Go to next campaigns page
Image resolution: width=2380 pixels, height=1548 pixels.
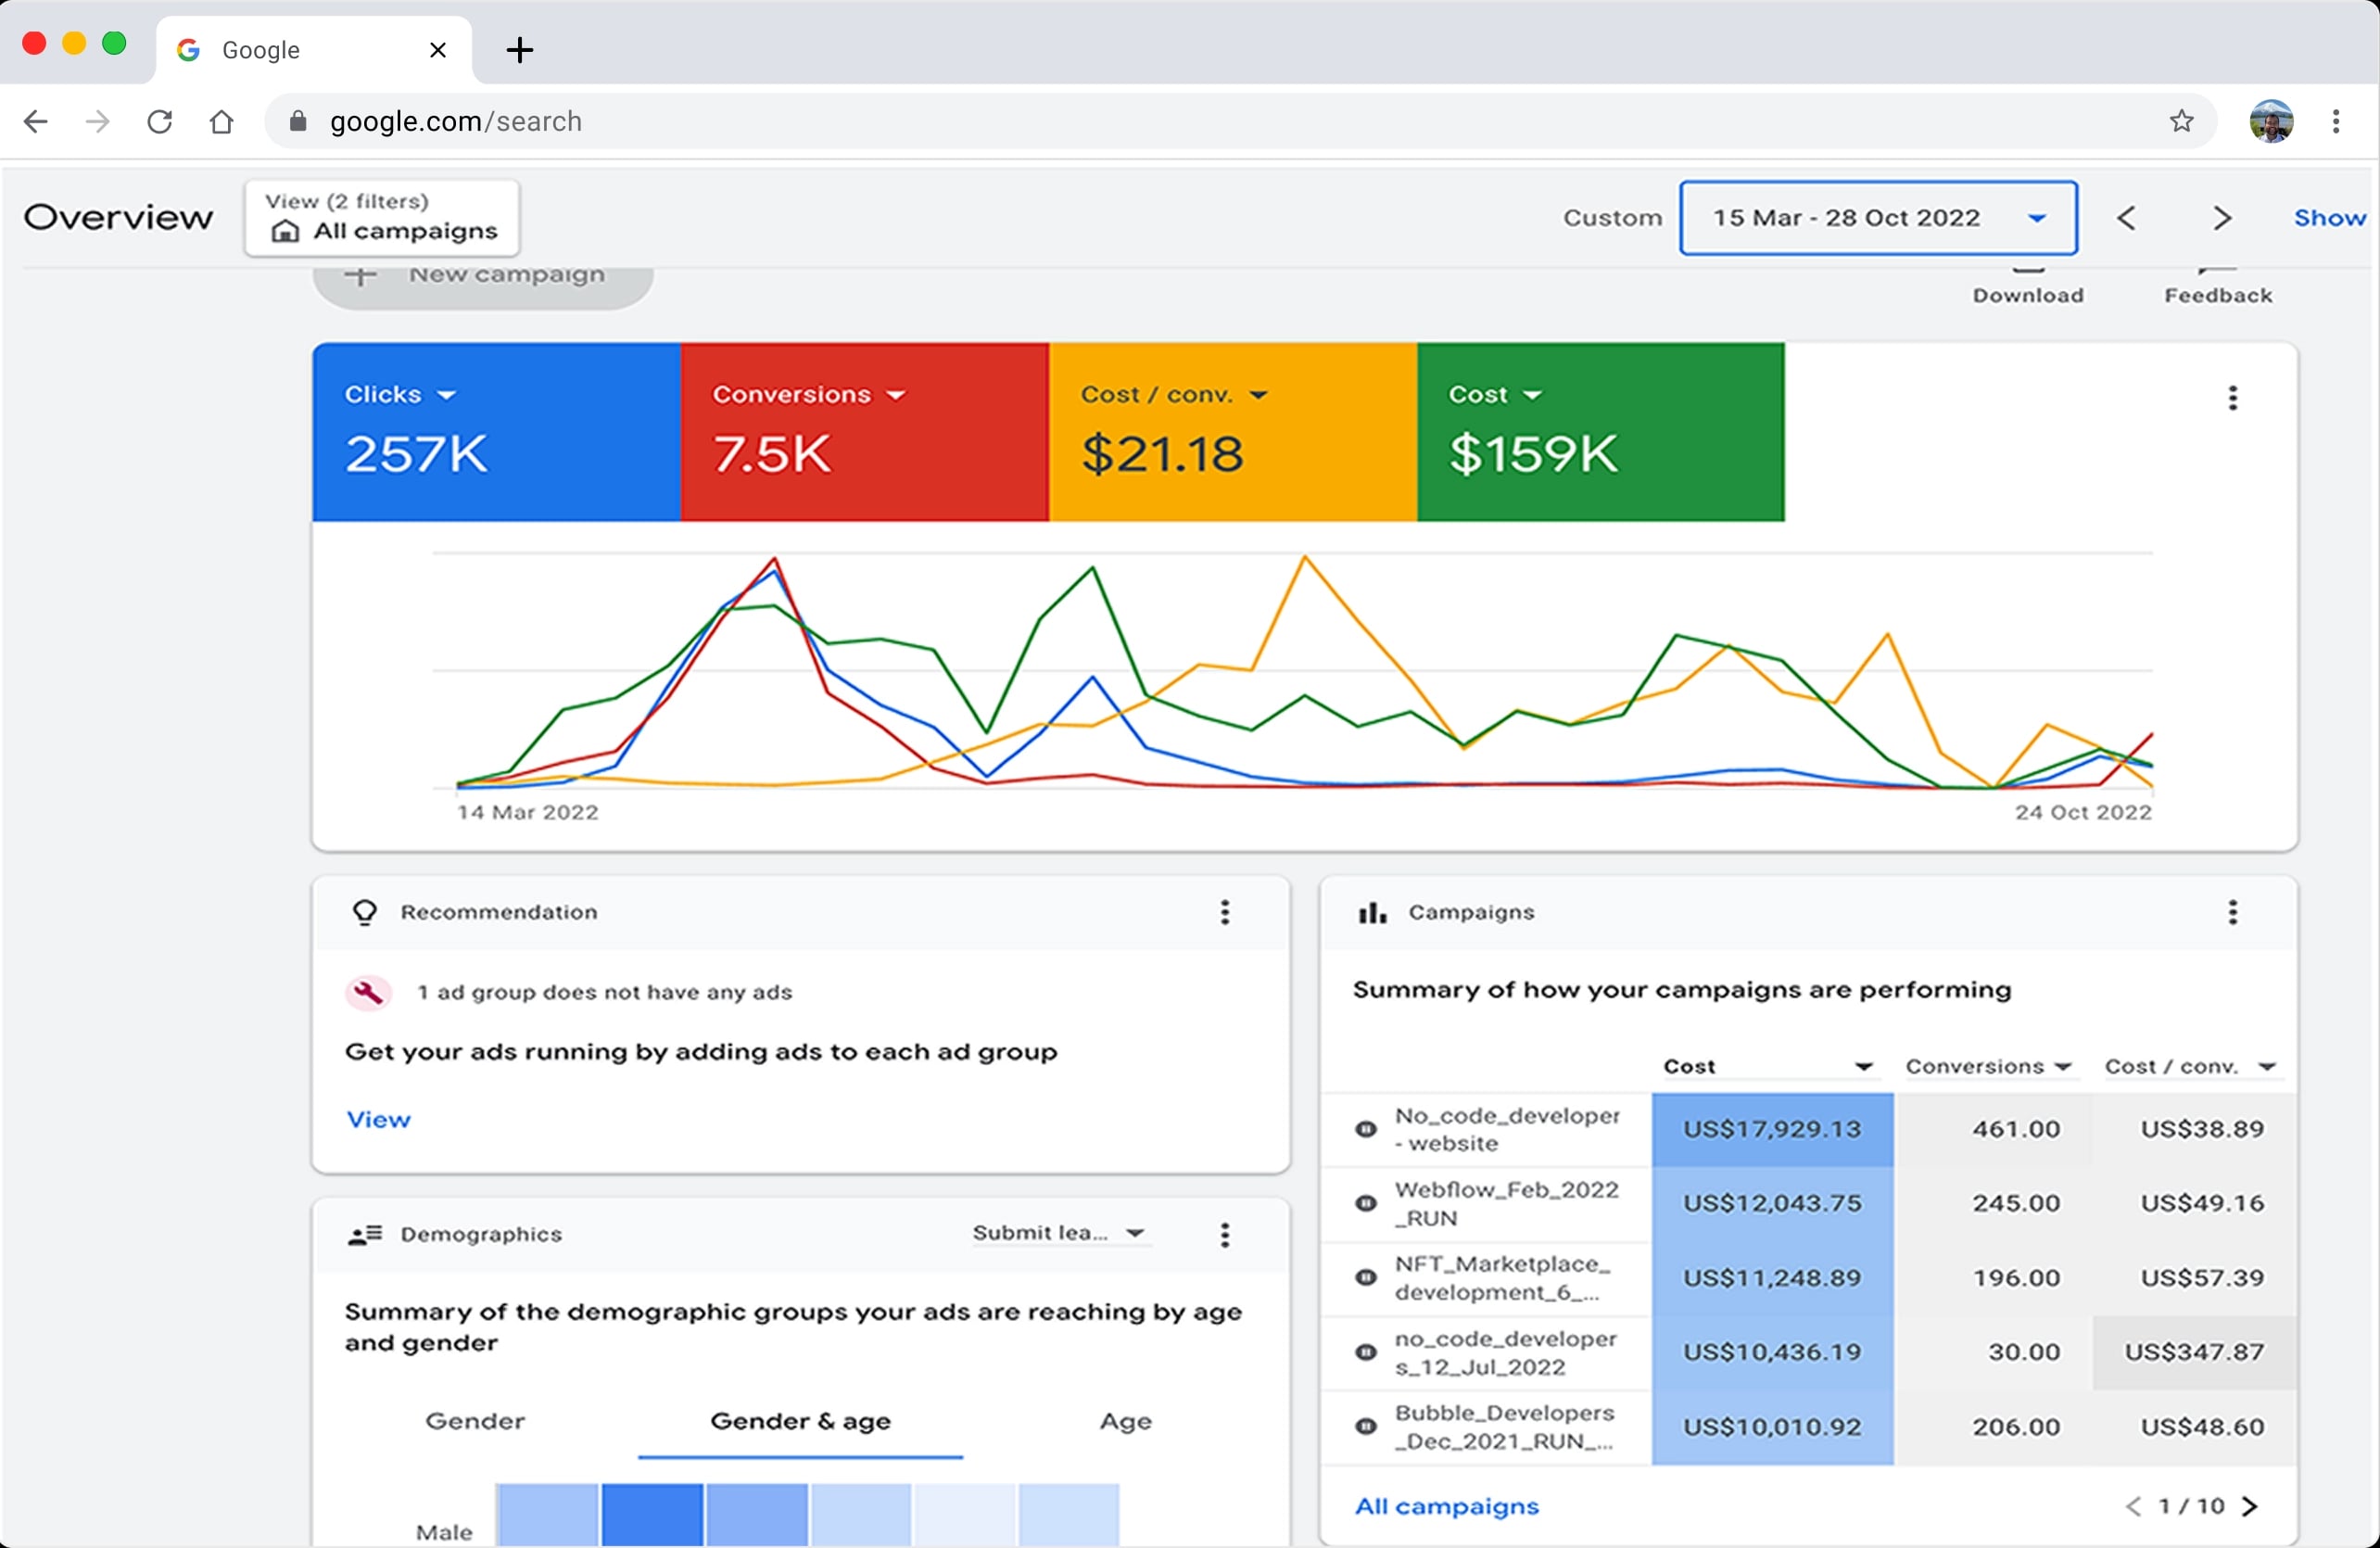click(x=2250, y=1506)
